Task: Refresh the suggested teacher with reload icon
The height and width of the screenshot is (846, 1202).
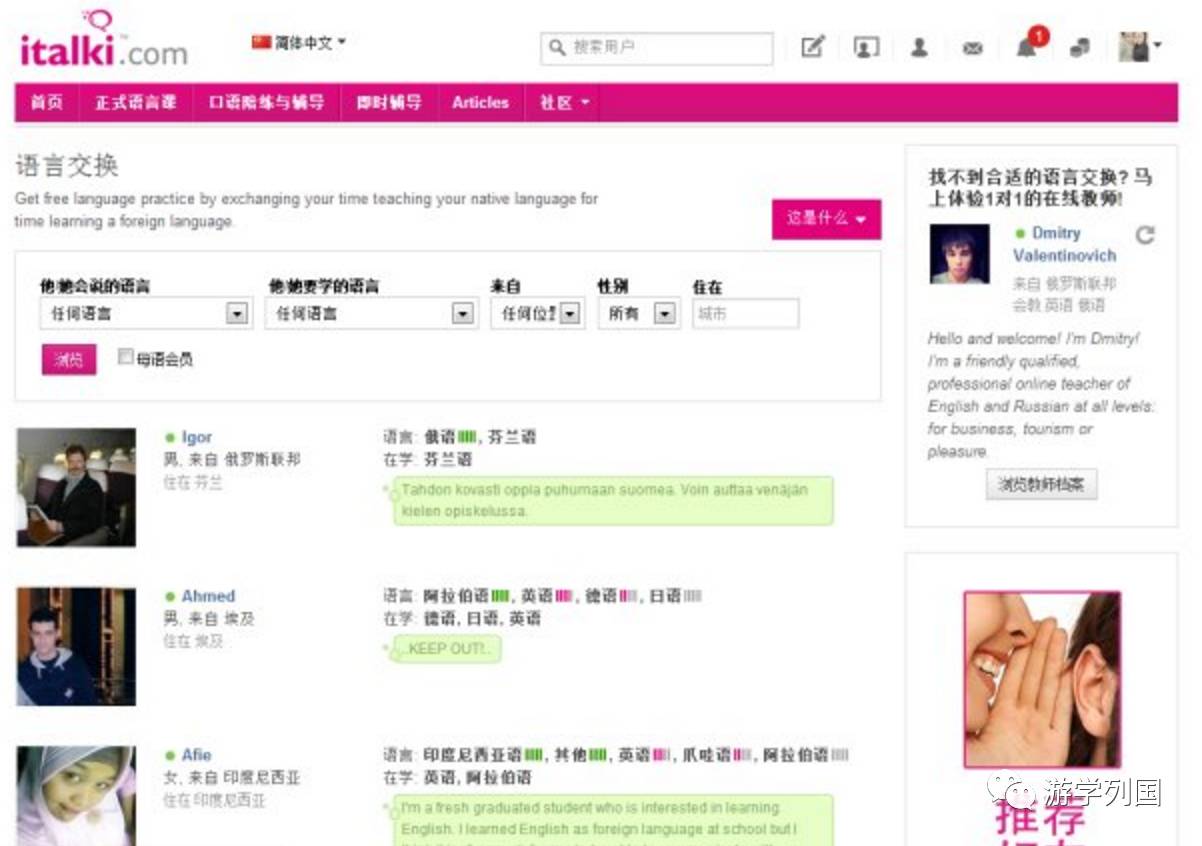Action: click(1145, 235)
